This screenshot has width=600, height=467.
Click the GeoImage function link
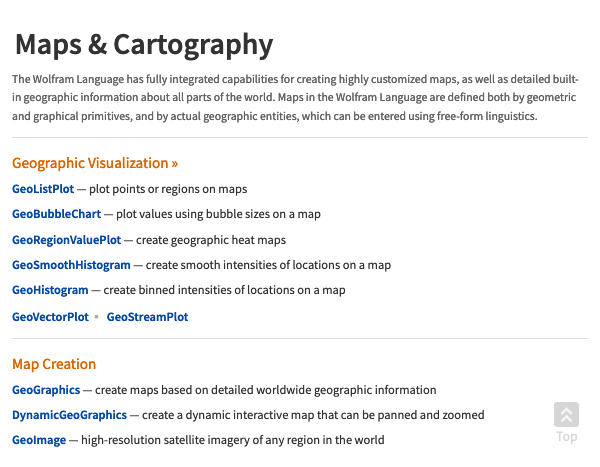[39, 440]
